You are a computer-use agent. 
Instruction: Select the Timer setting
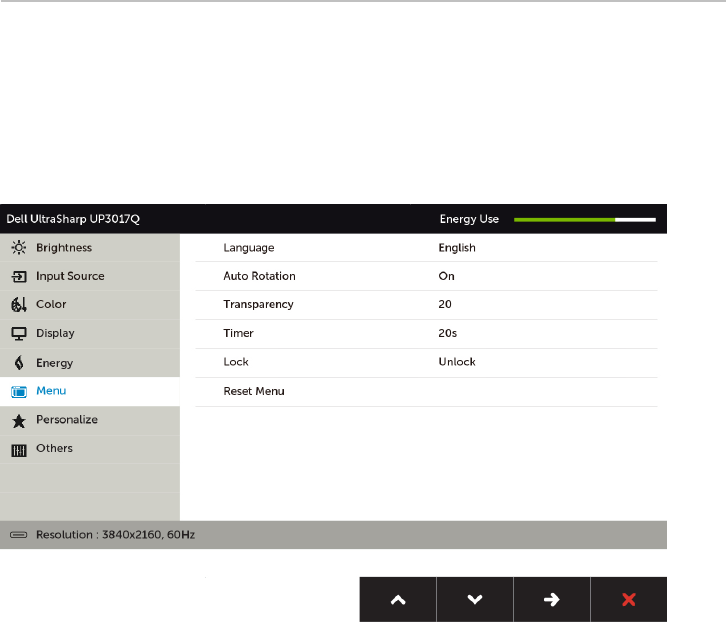(x=426, y=333)
